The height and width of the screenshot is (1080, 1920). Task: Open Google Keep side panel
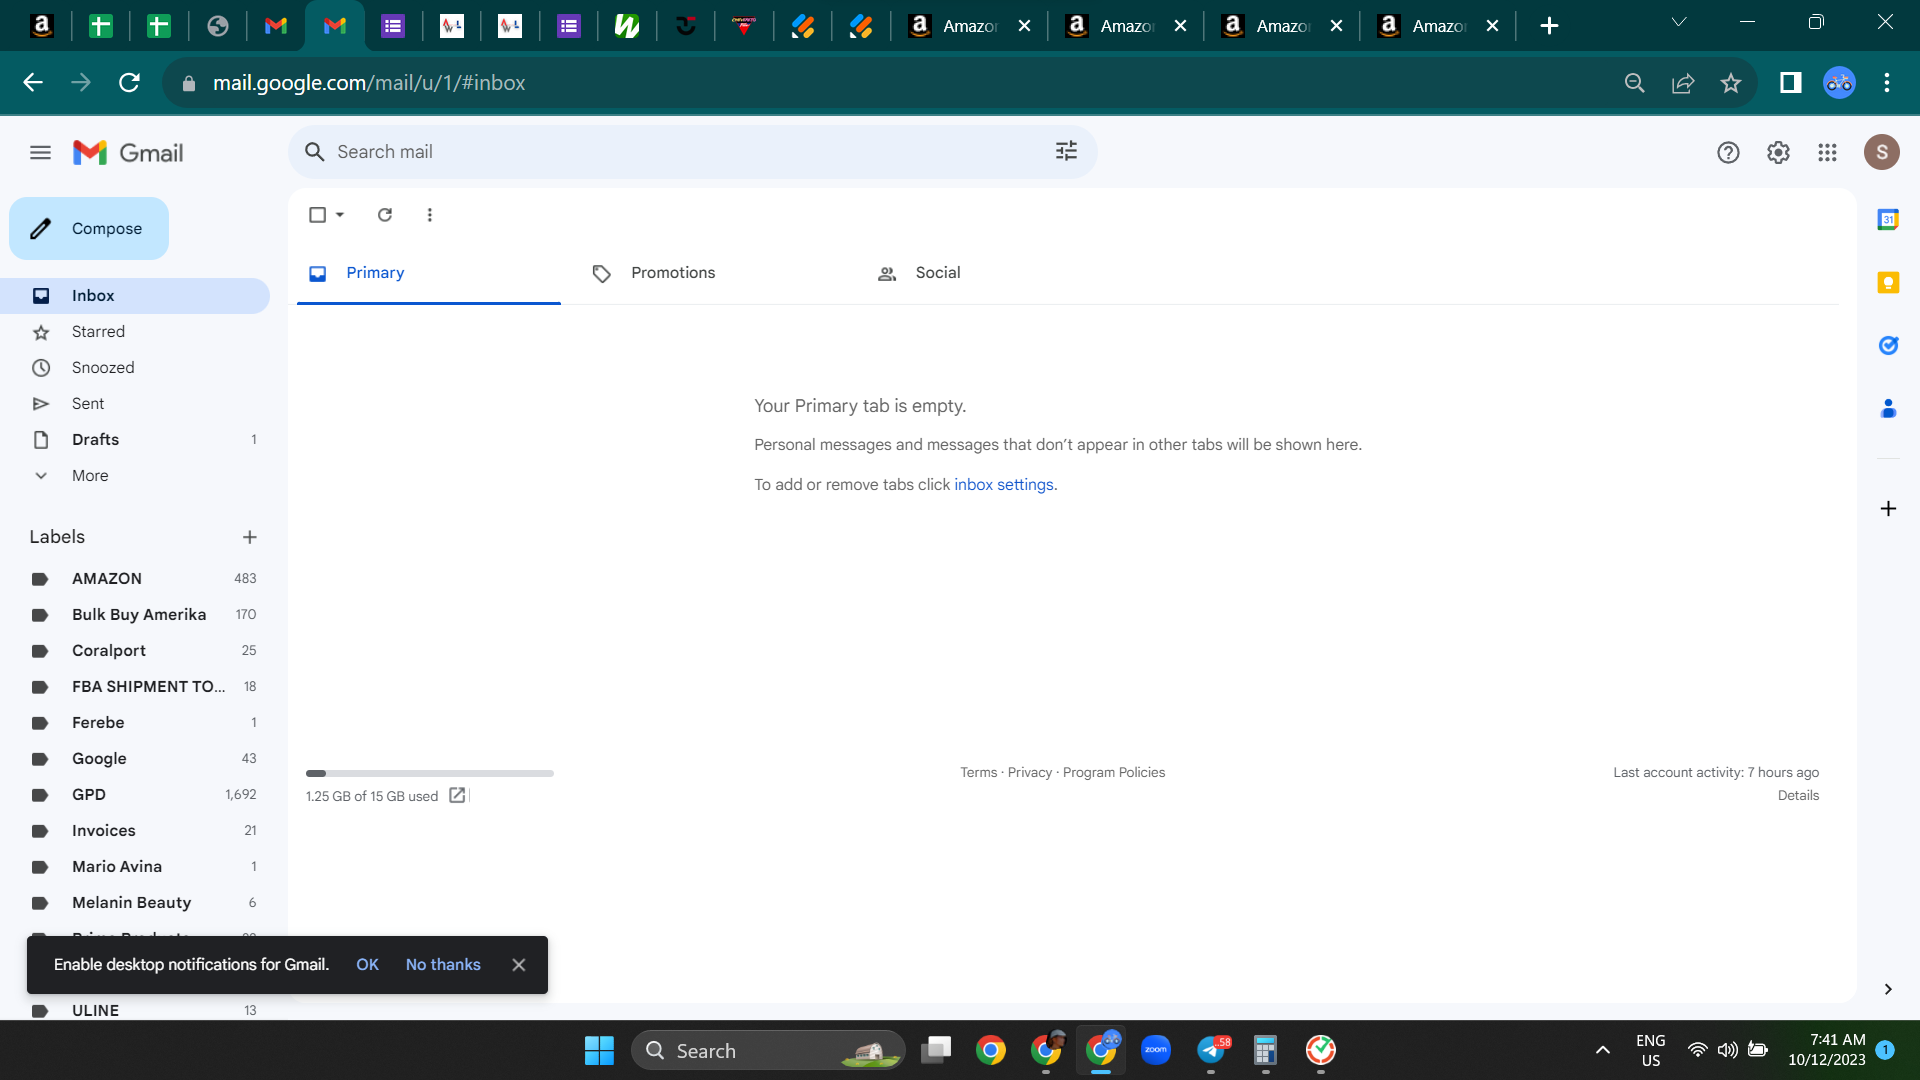coord(1888,283)
